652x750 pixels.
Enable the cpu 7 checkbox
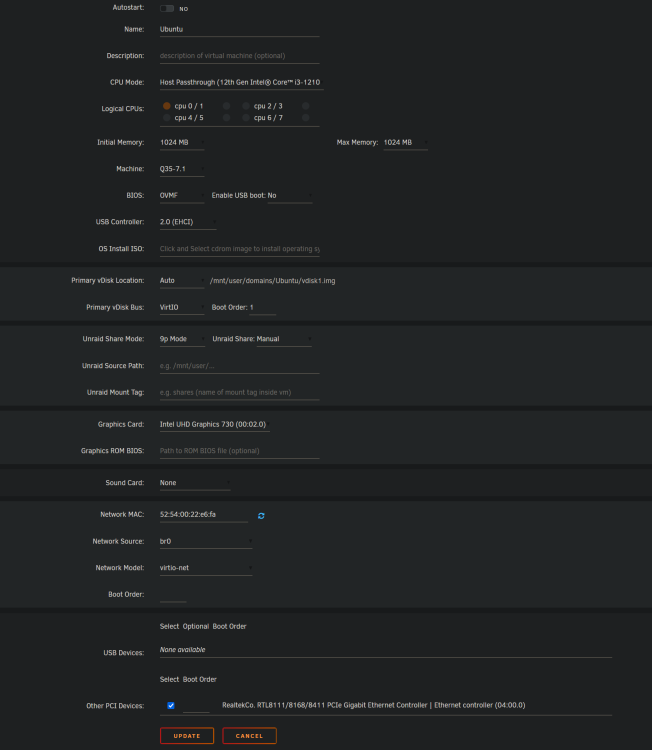coord(306,117)
